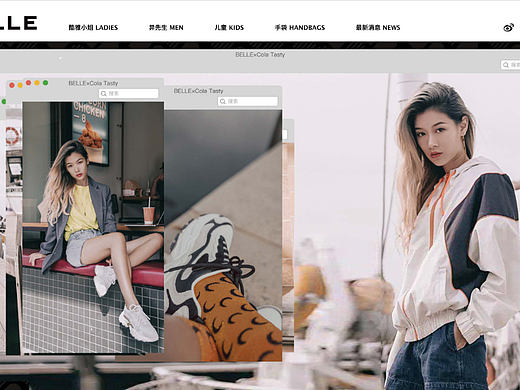This screenshot has width=520, height=390.
Task: Open HANDBAGS category
Action: (300, 28)
